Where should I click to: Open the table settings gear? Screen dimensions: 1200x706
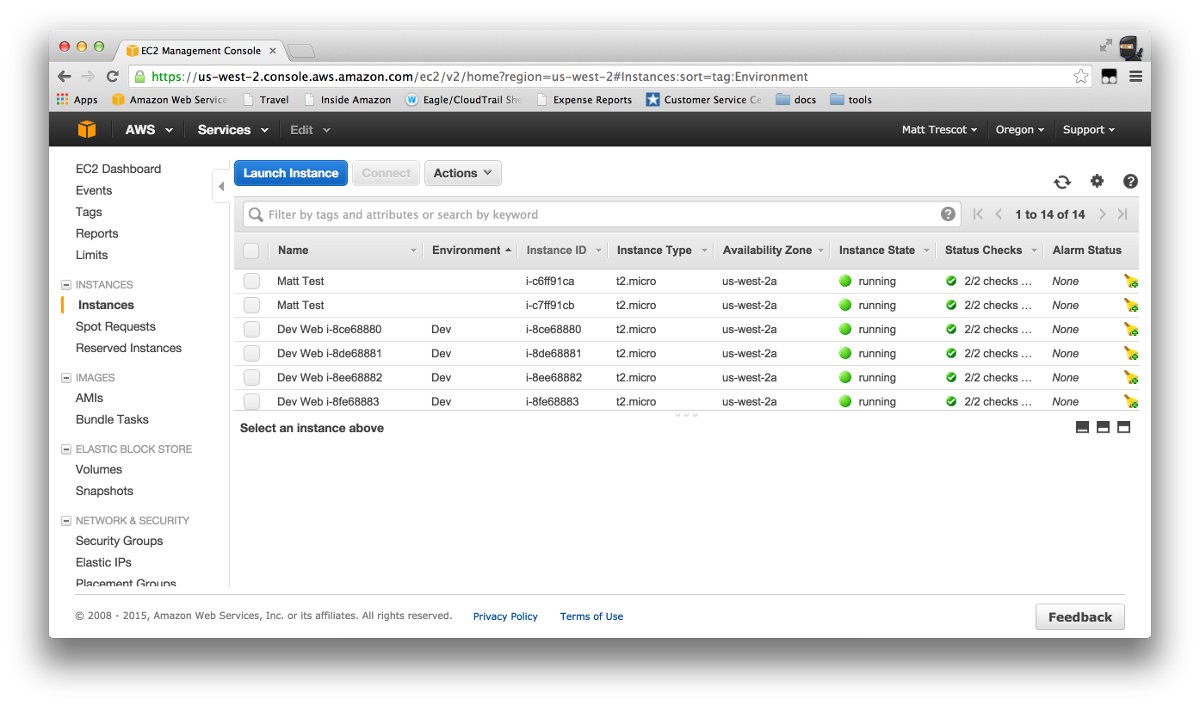coord(1097,181)
